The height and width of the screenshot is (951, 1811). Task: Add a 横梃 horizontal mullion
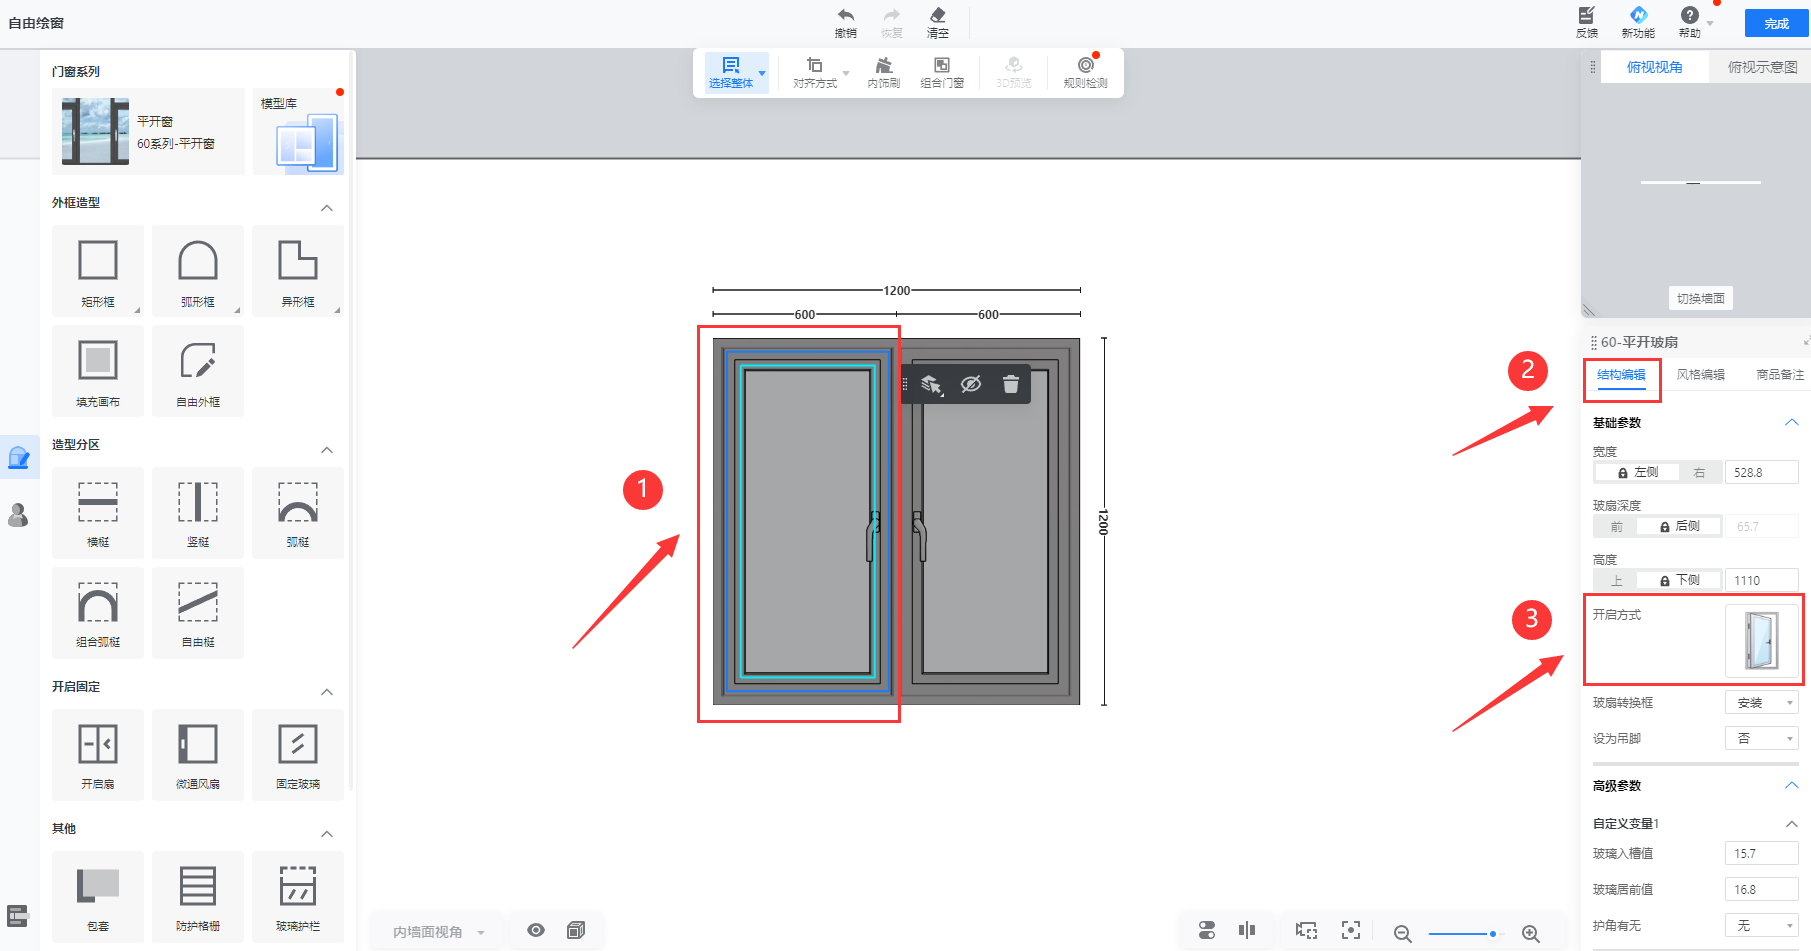[x=98, y=513]
